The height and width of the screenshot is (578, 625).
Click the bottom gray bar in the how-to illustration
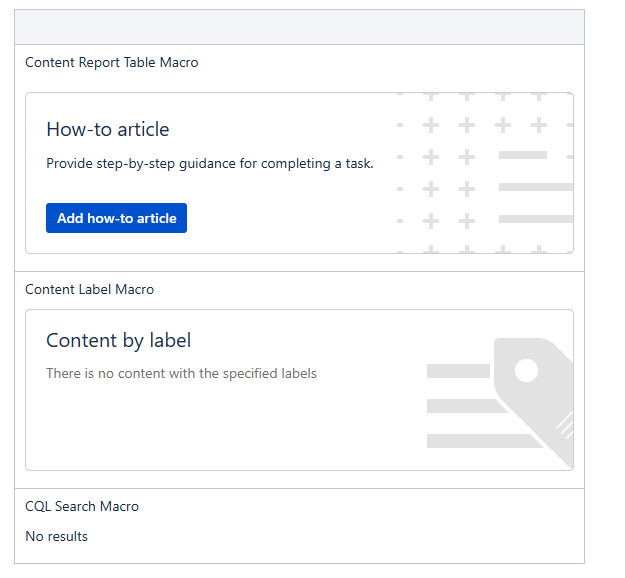click(535, 219)
